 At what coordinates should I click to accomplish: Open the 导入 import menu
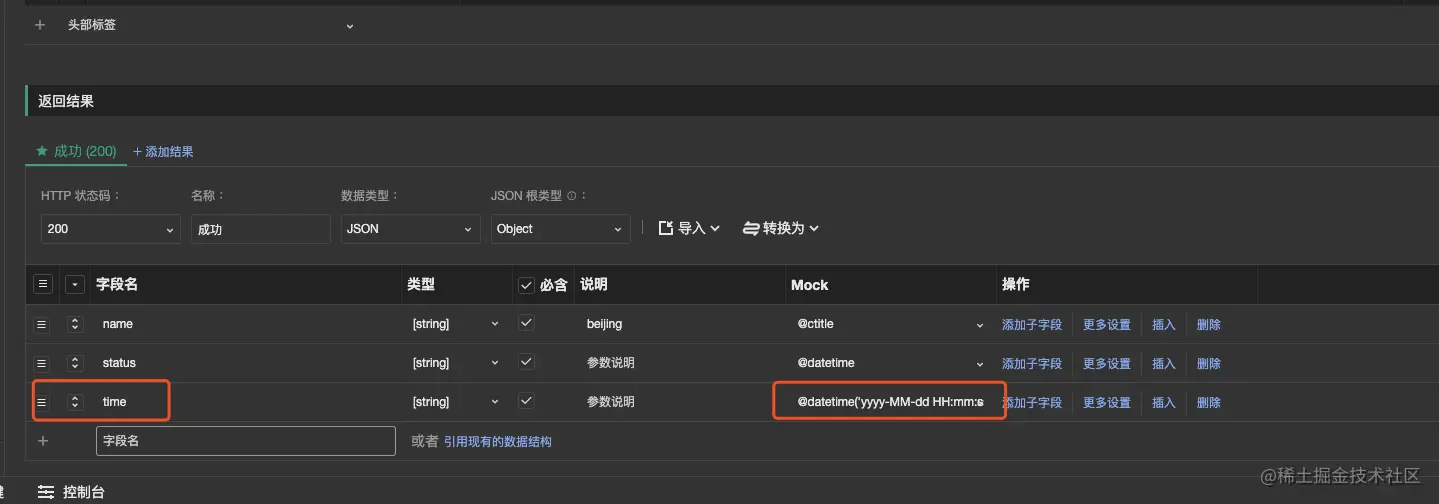[x=689, y=229]
